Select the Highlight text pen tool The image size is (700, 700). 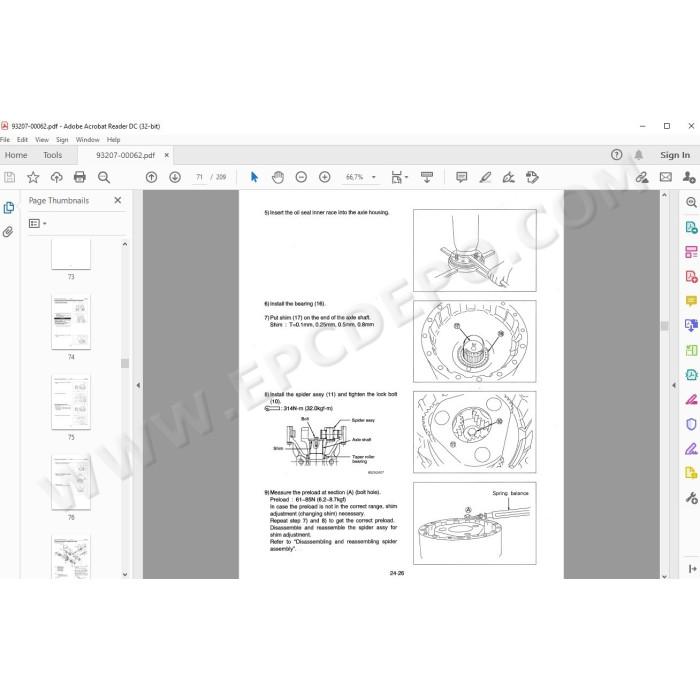click(485, 177)
